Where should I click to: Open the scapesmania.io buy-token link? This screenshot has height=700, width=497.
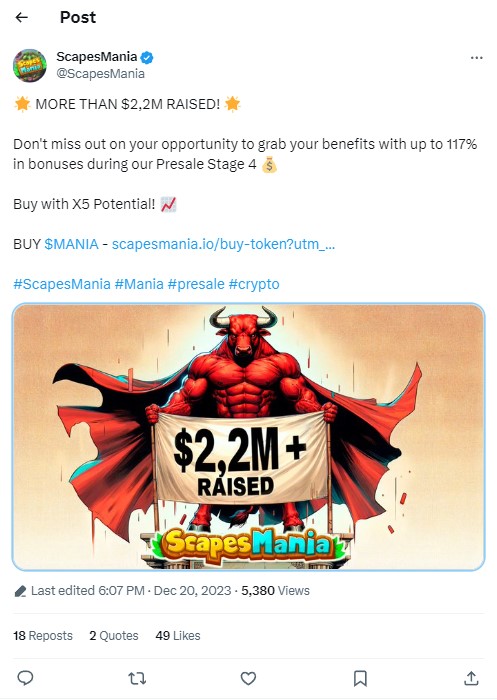pyautogui.click(x=223, y=244)
